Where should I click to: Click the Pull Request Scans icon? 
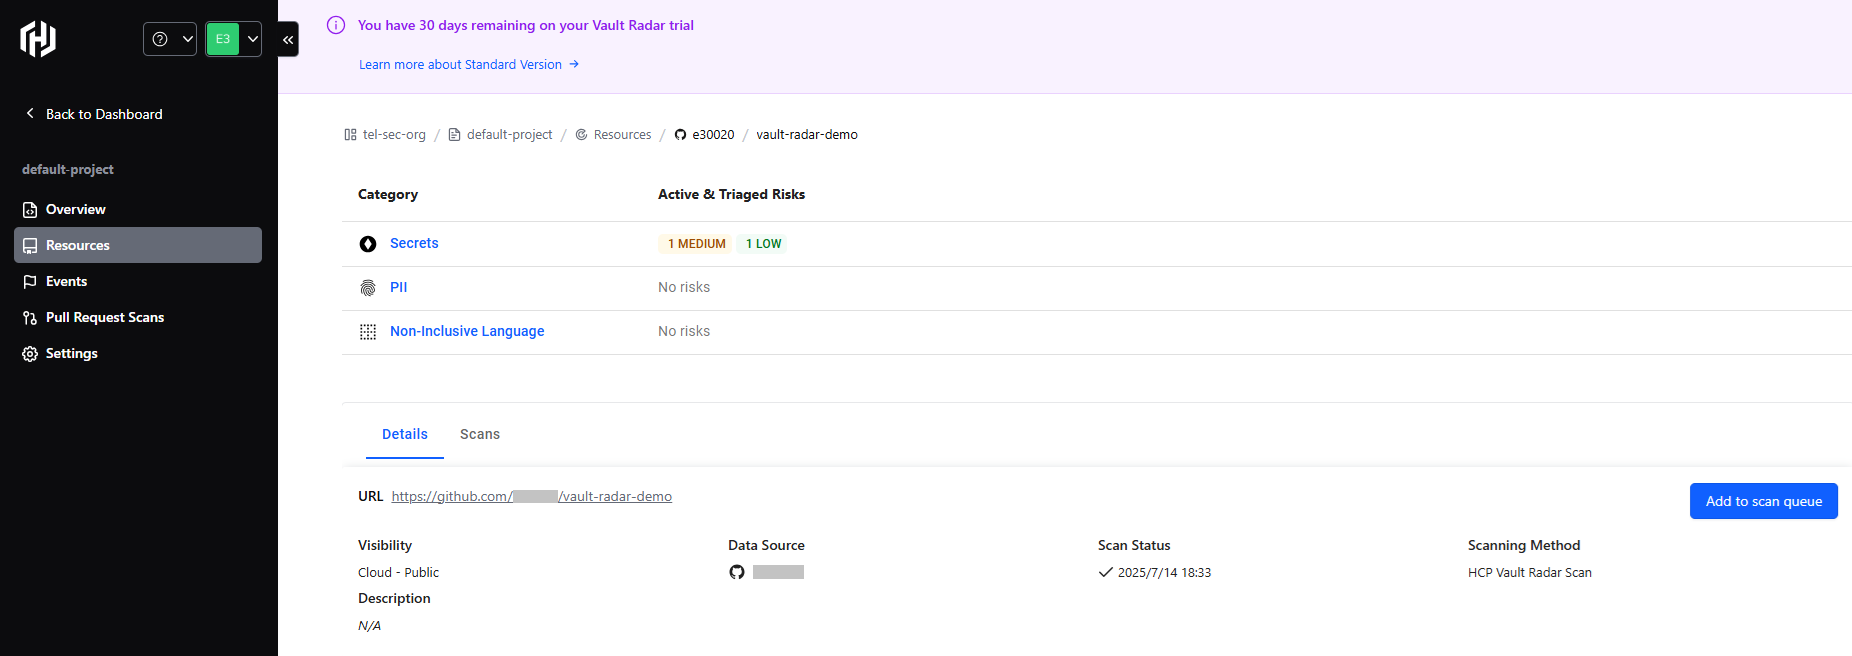[x=30, y=318]
